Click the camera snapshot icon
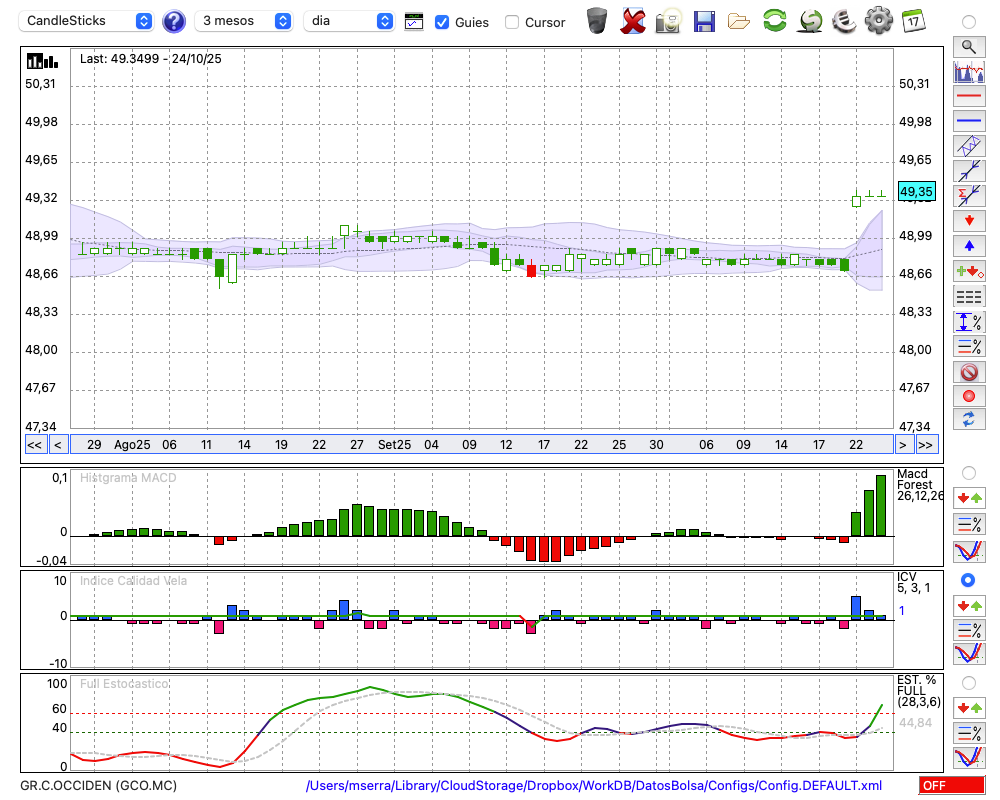Viewport: 1000px width, 800px height. point(668,20)
